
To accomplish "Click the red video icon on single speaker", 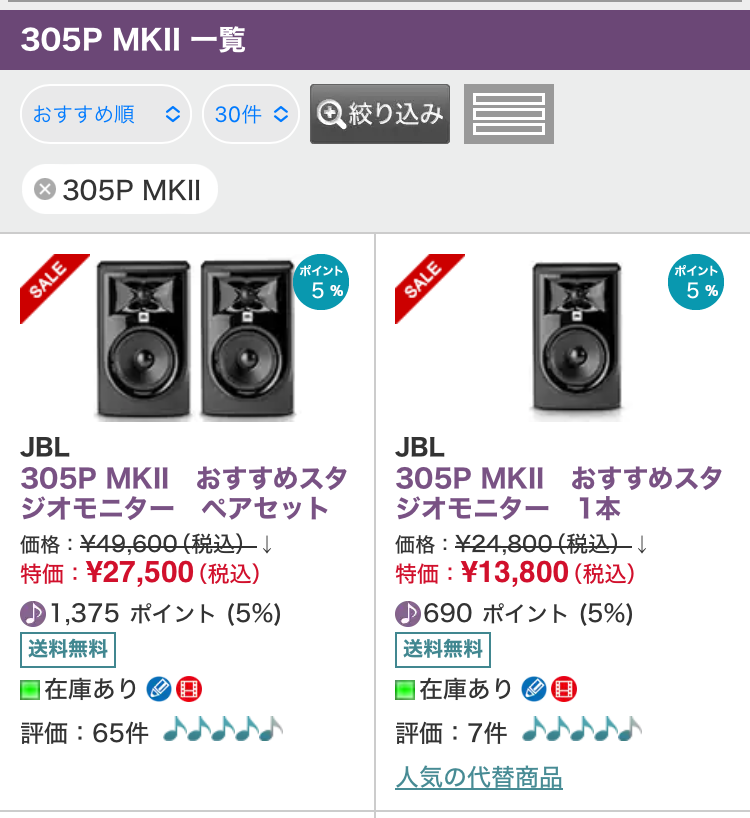I will pos(564,689).
